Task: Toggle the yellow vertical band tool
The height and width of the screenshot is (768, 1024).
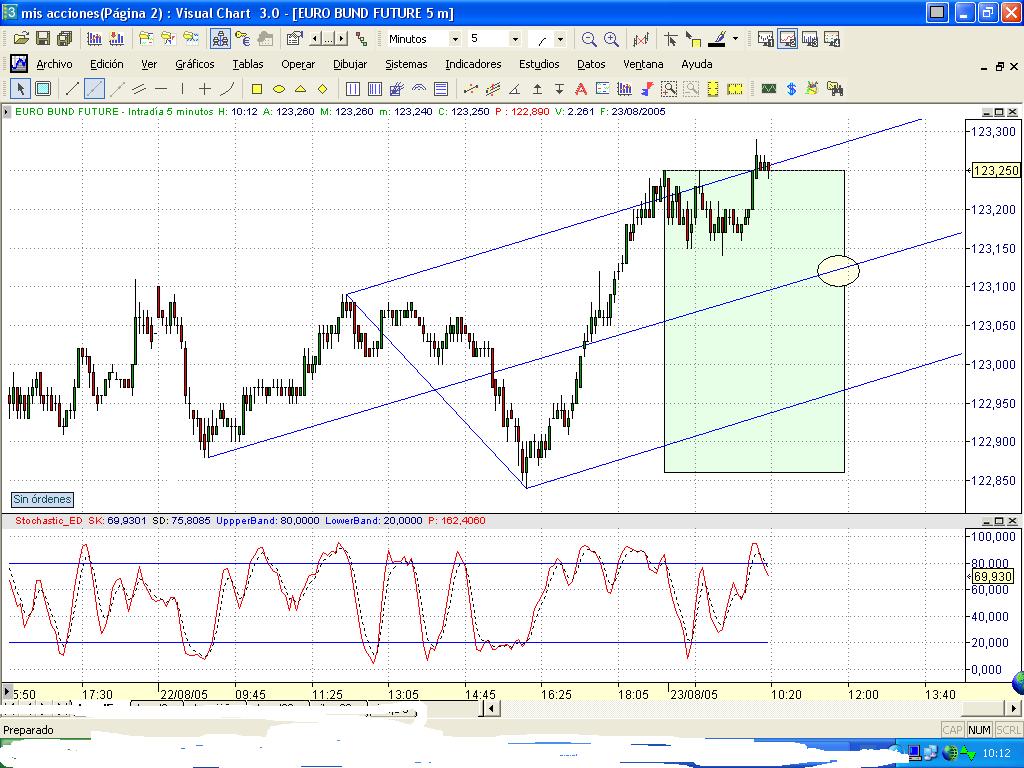Action: [x=713, y=89]
